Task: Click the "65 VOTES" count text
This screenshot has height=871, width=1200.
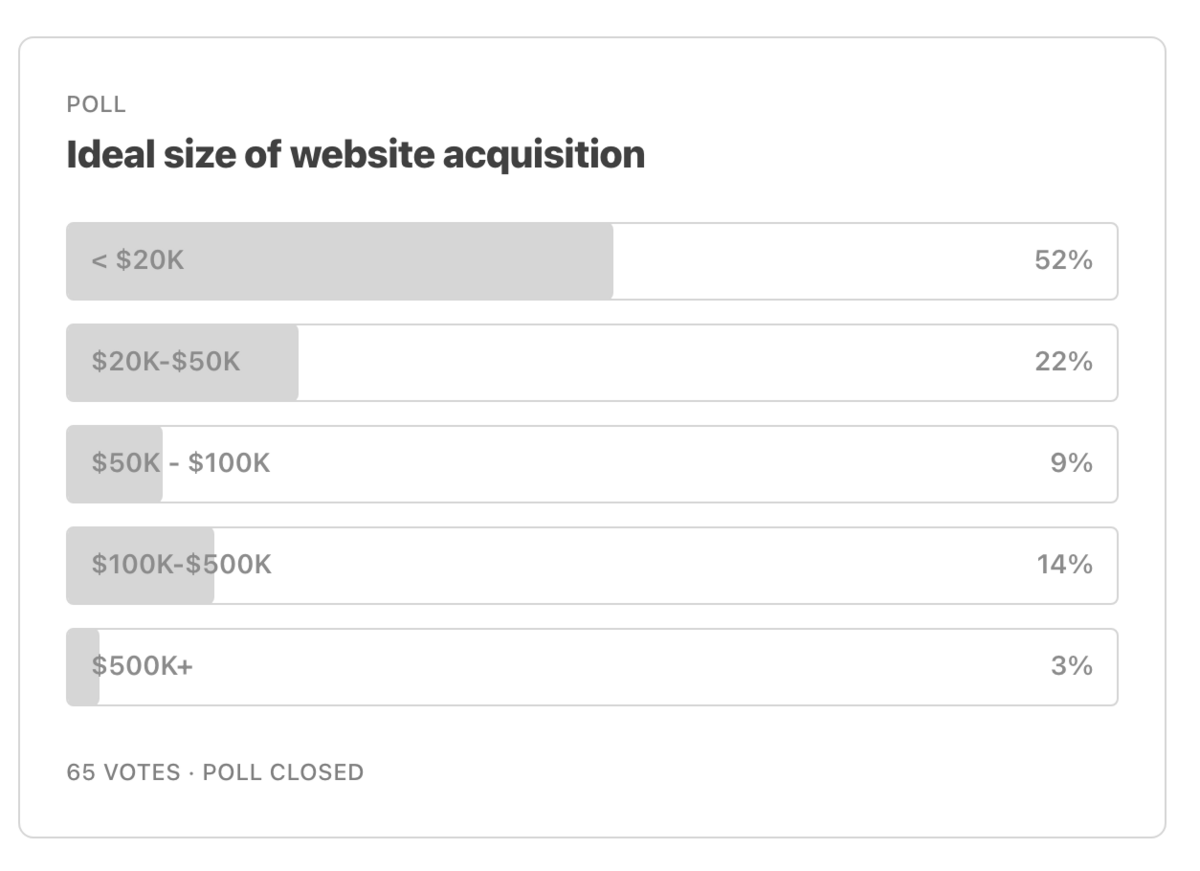Action: pos(123,773)
